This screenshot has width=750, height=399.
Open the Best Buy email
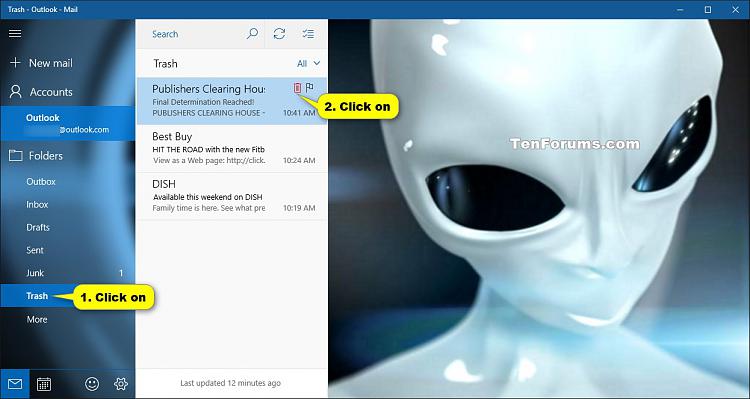[x=232, y=148]
